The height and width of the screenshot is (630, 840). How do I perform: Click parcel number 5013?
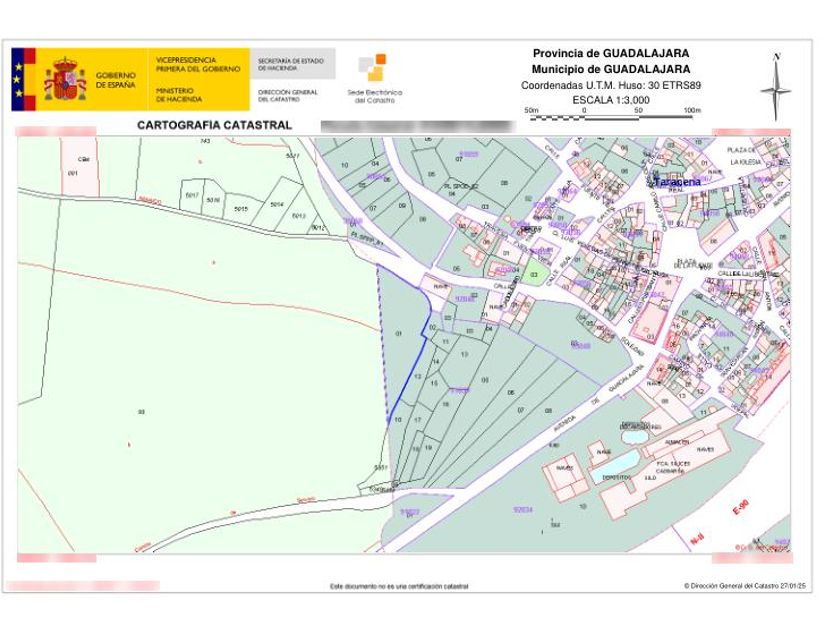[x=298, y=216]
